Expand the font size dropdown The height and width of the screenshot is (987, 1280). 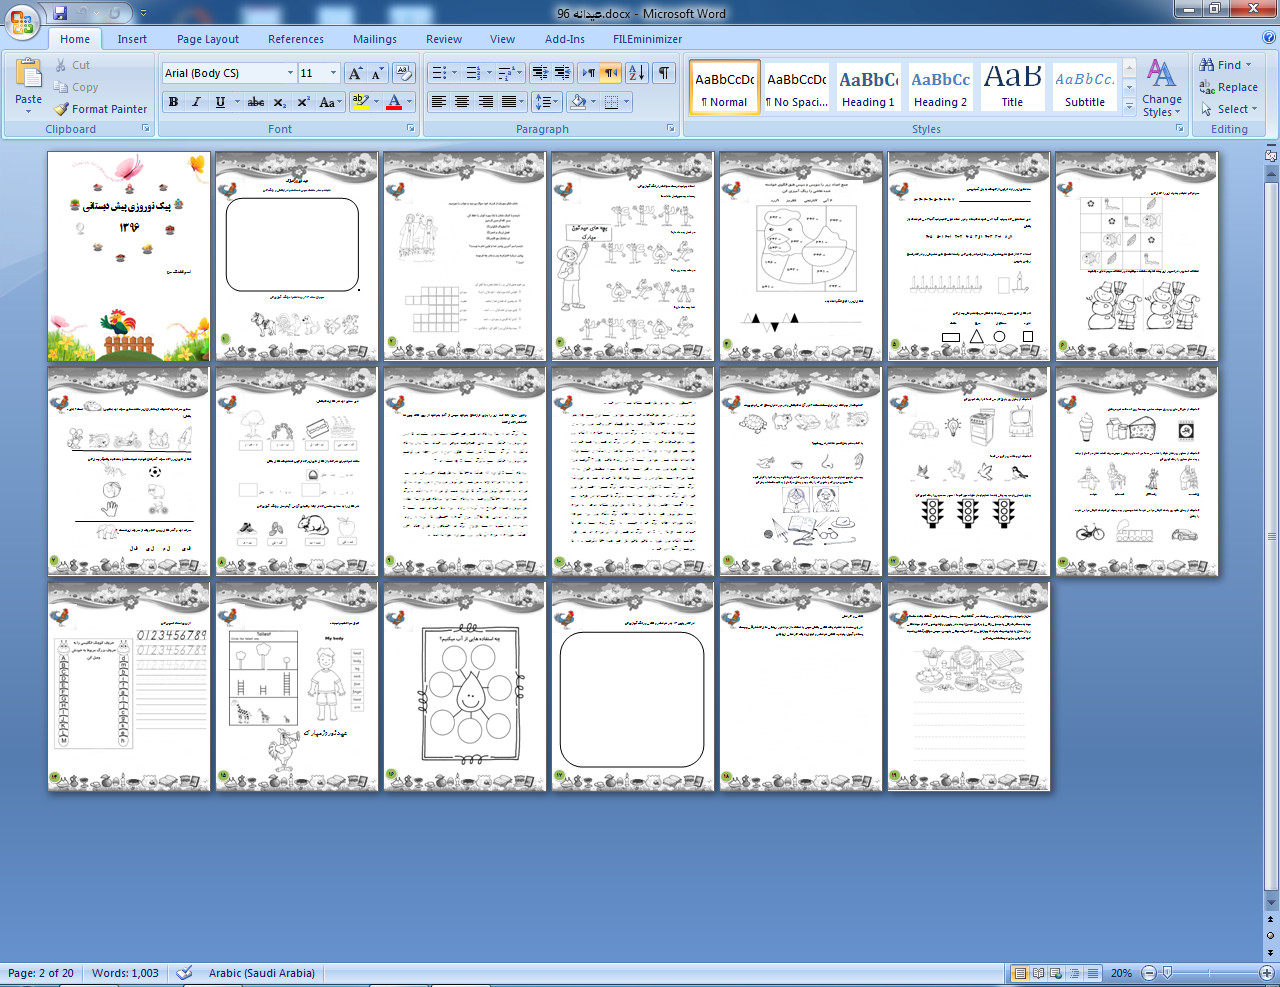pyautogui.click(x=333, y=73)
